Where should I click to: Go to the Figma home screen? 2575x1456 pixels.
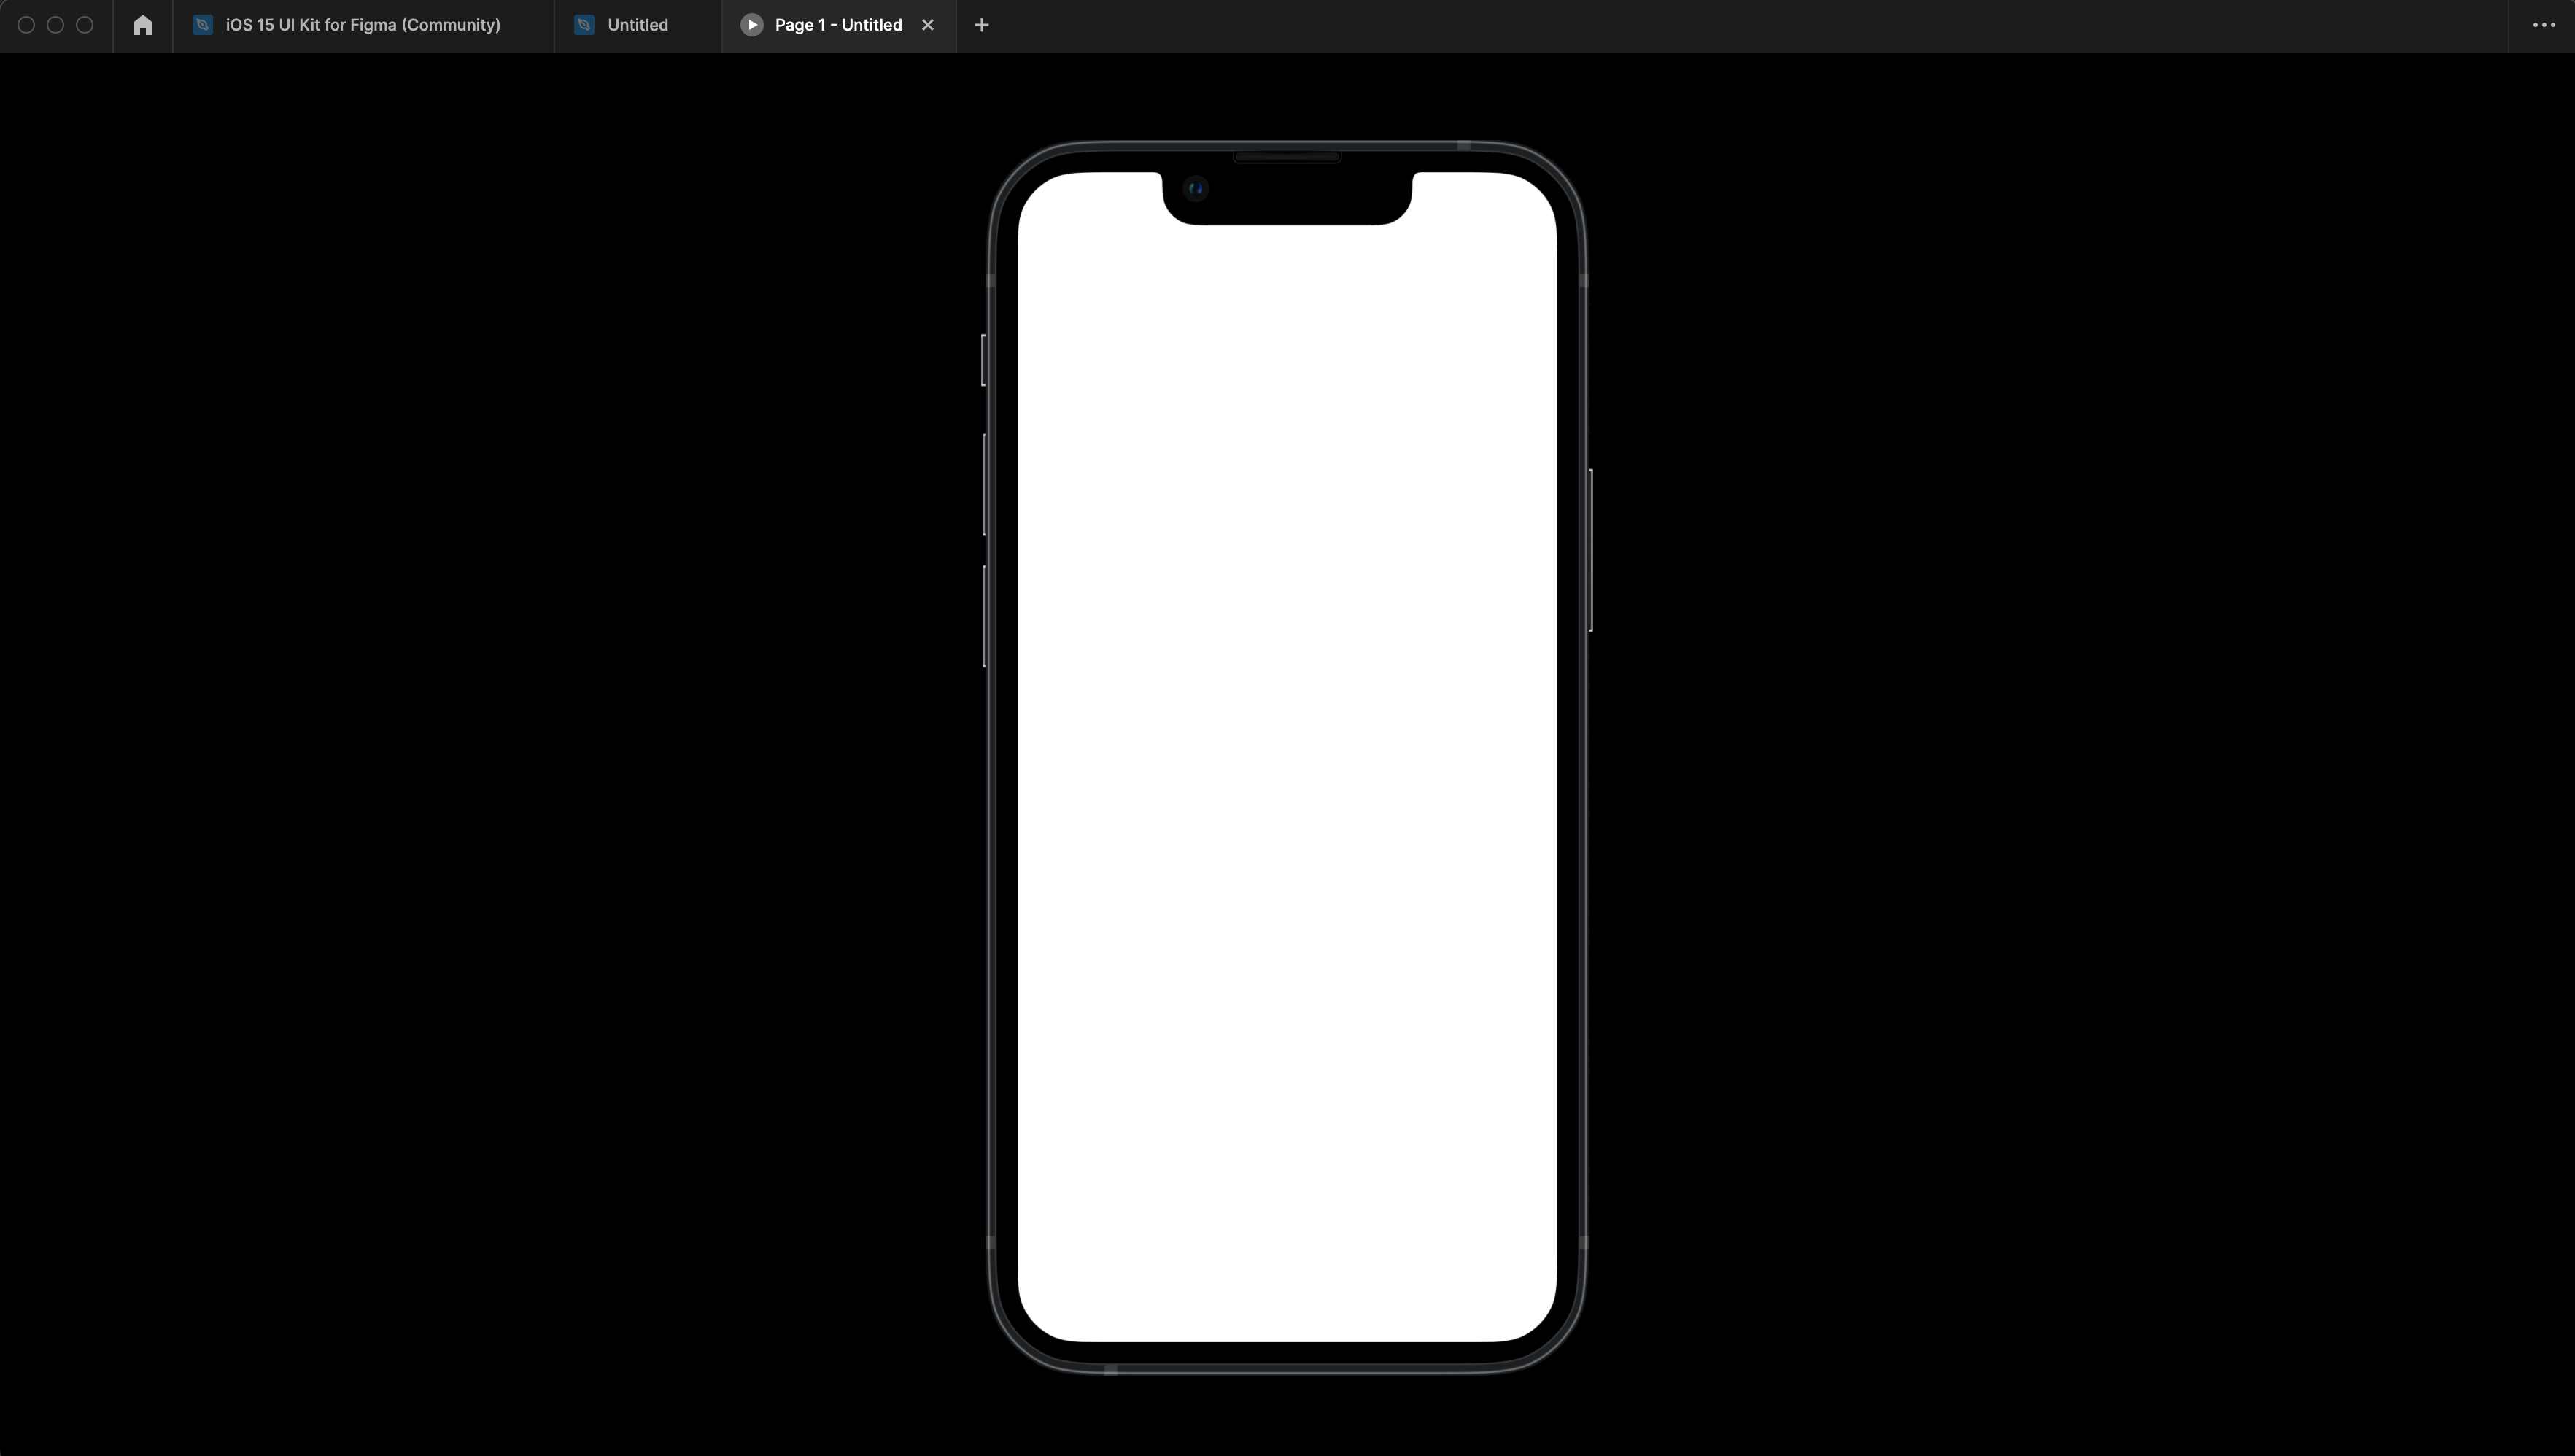click(x=142, y=25)
